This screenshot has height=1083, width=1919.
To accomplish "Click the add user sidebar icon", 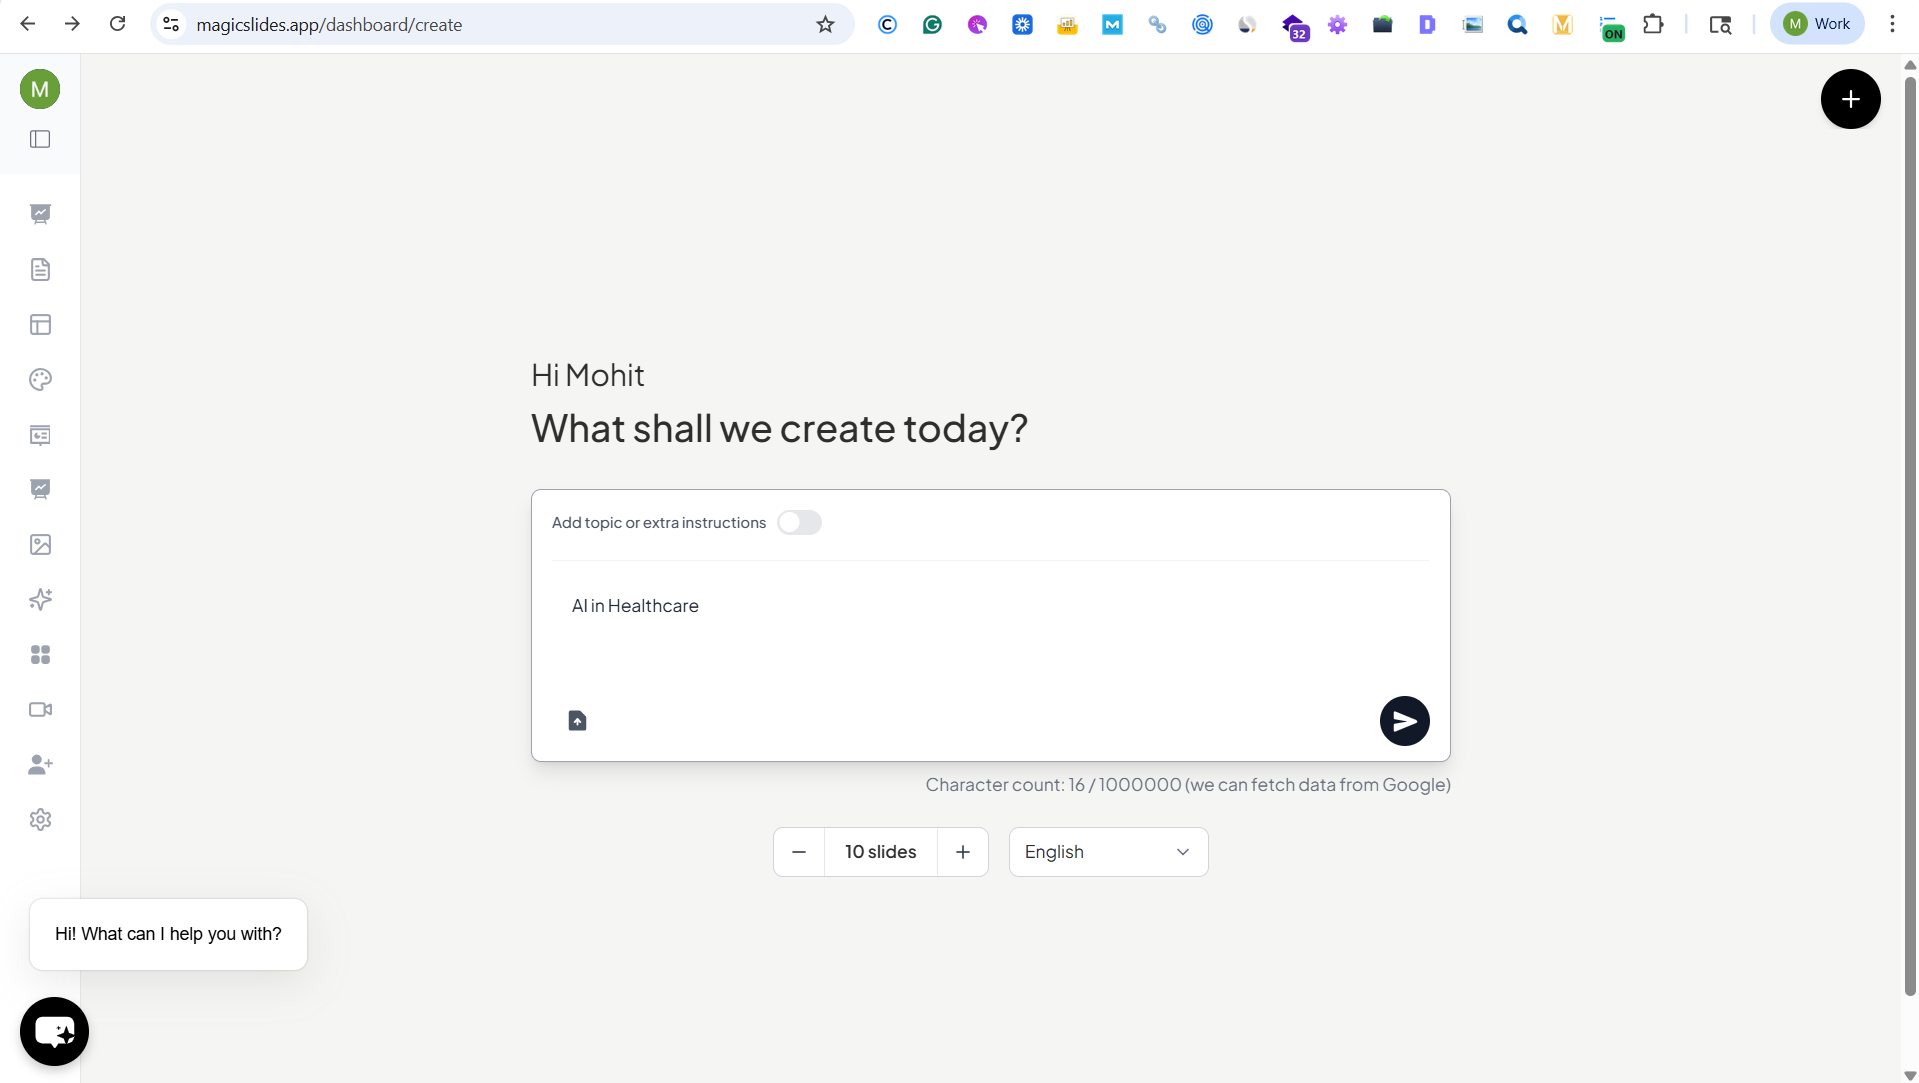I will coord(40,765).
